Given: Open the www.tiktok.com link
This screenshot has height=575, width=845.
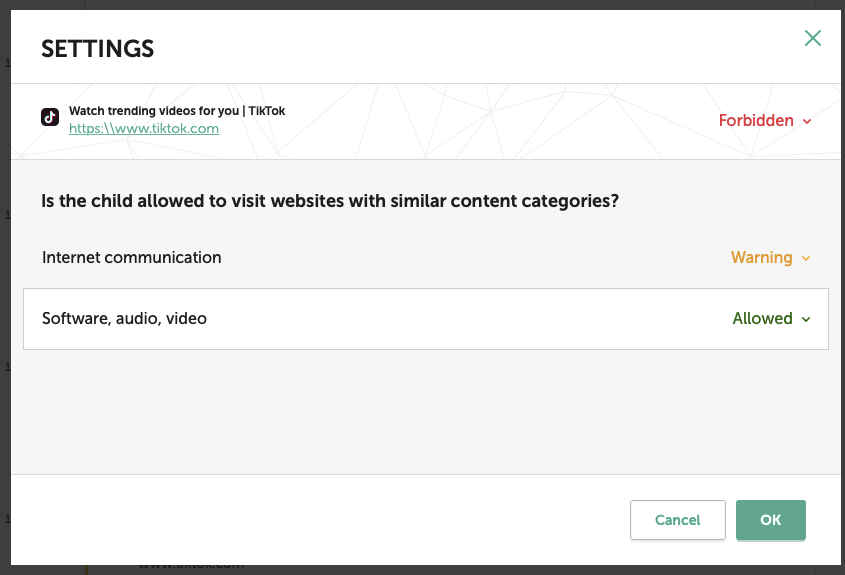Looking at the screenshot, I should pyautogui.click(x=144, y=129).
